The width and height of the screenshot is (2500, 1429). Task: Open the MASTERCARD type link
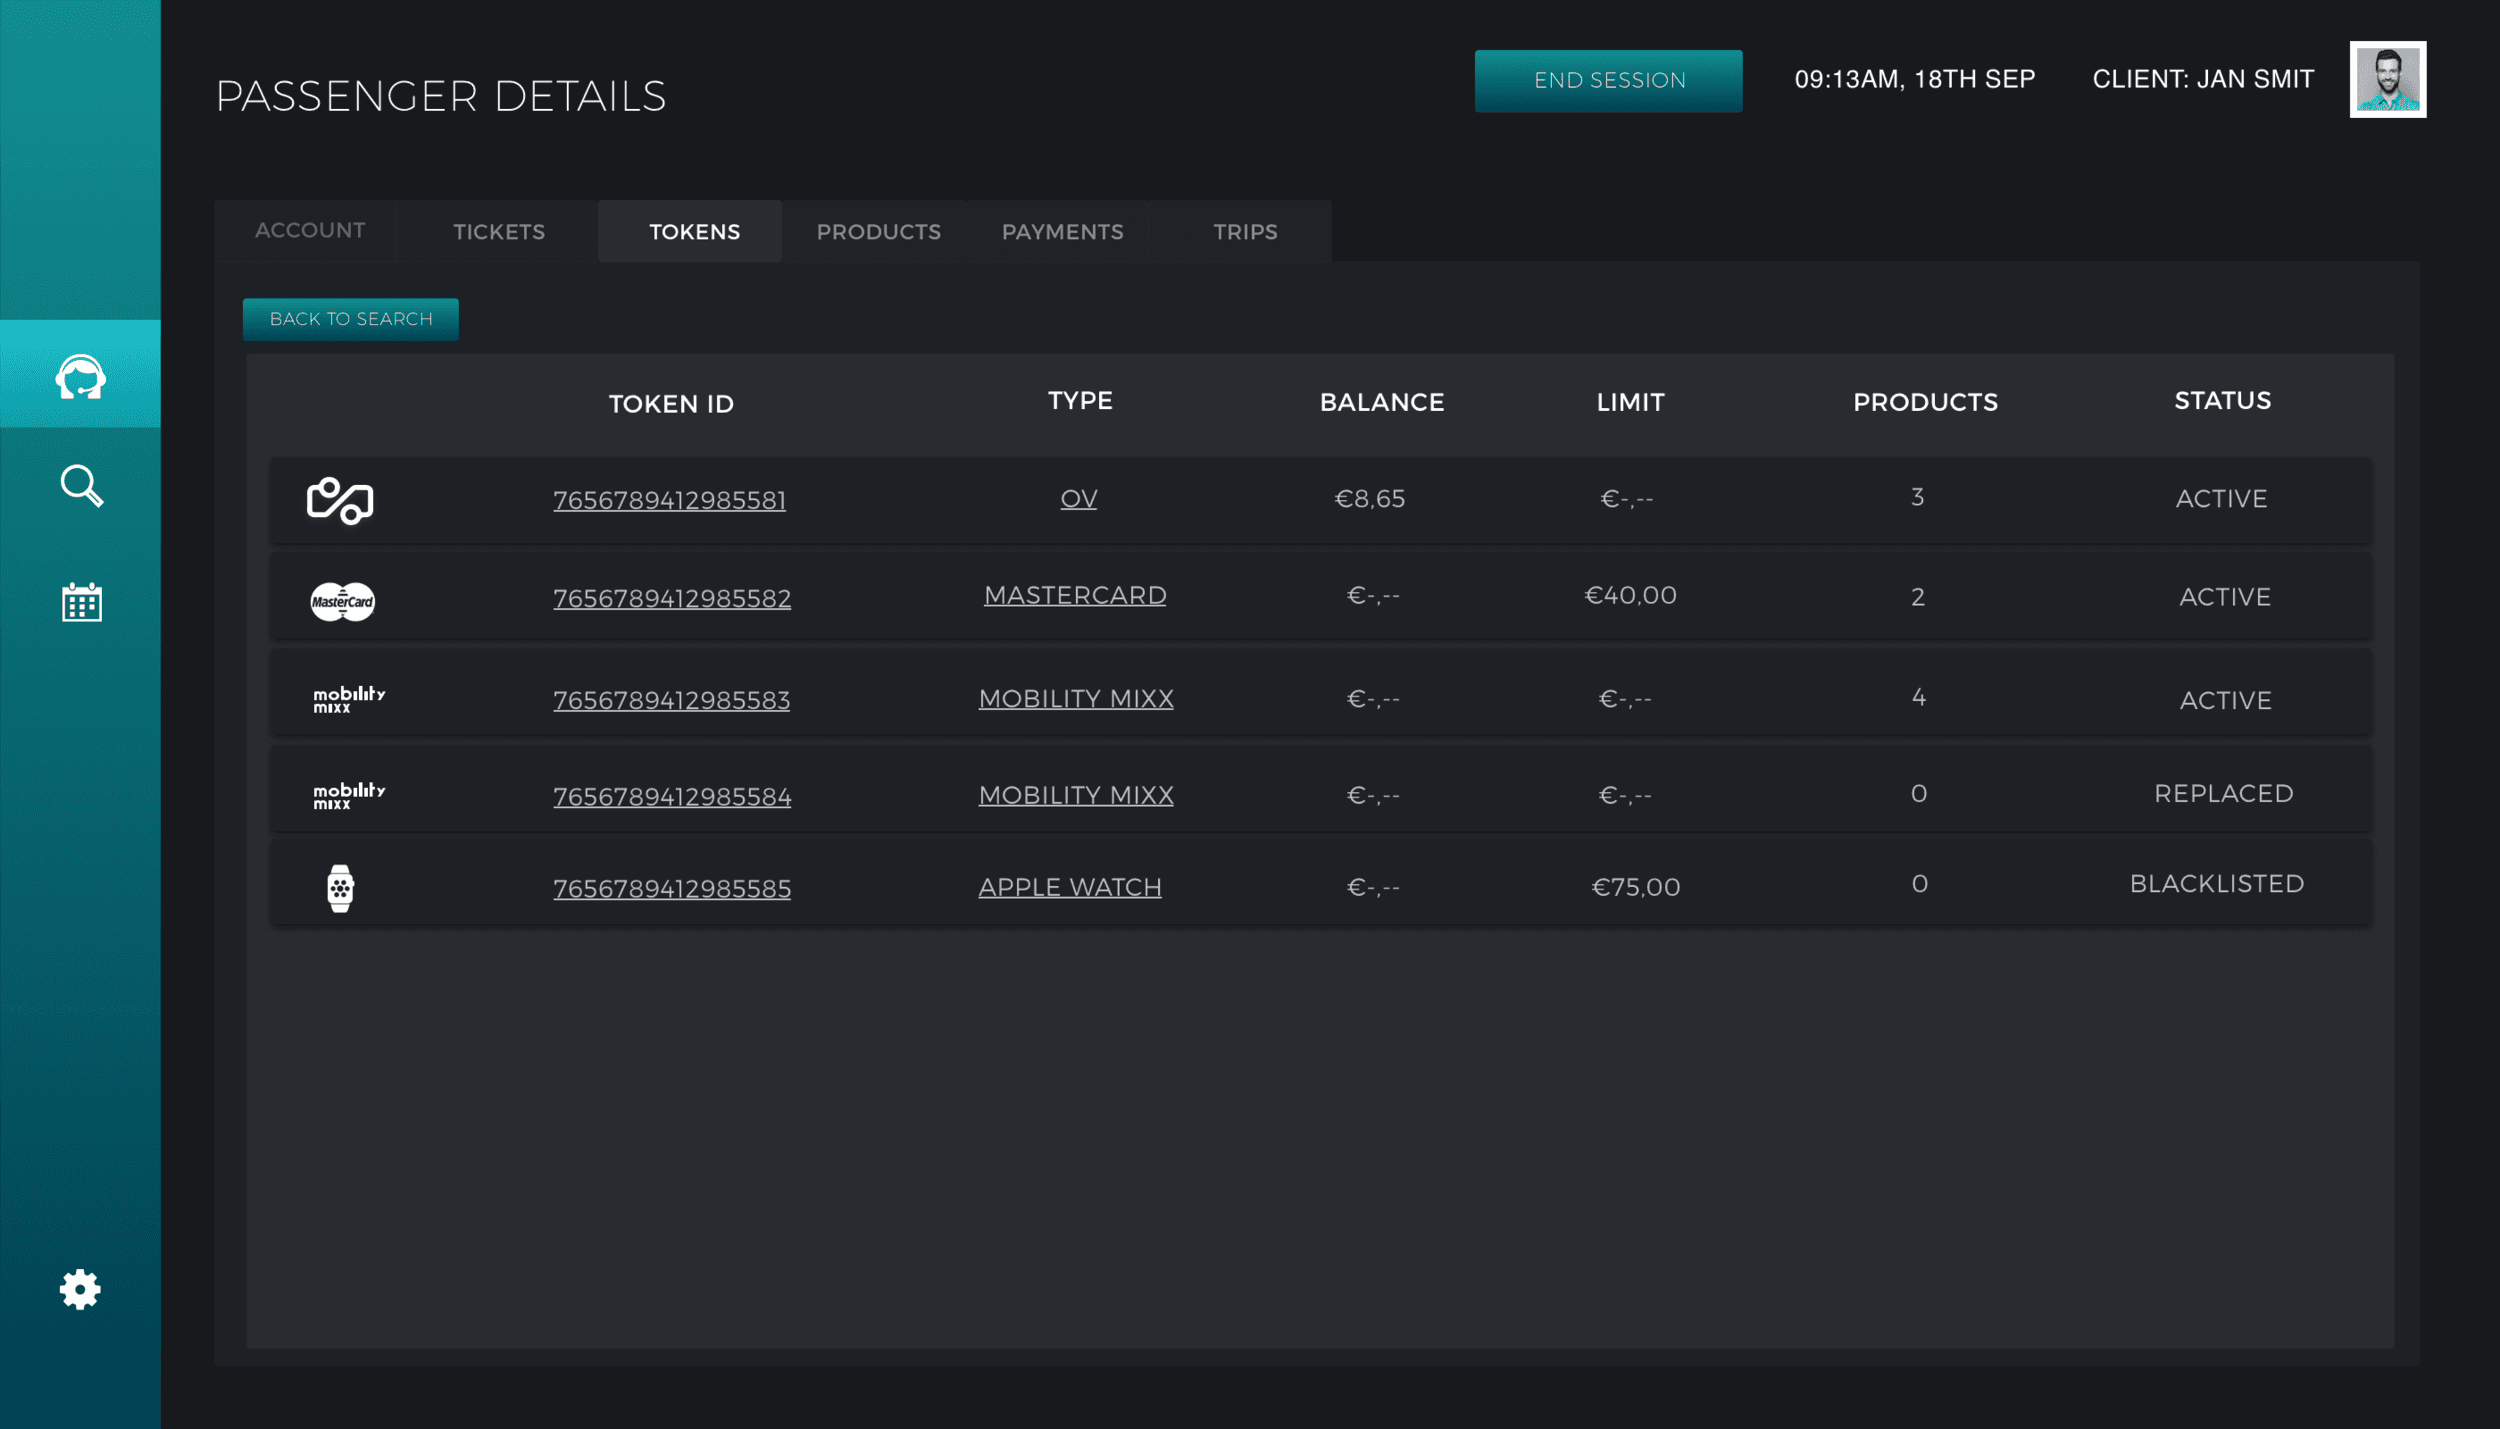pyautogui.click(x=1075, y=596)
